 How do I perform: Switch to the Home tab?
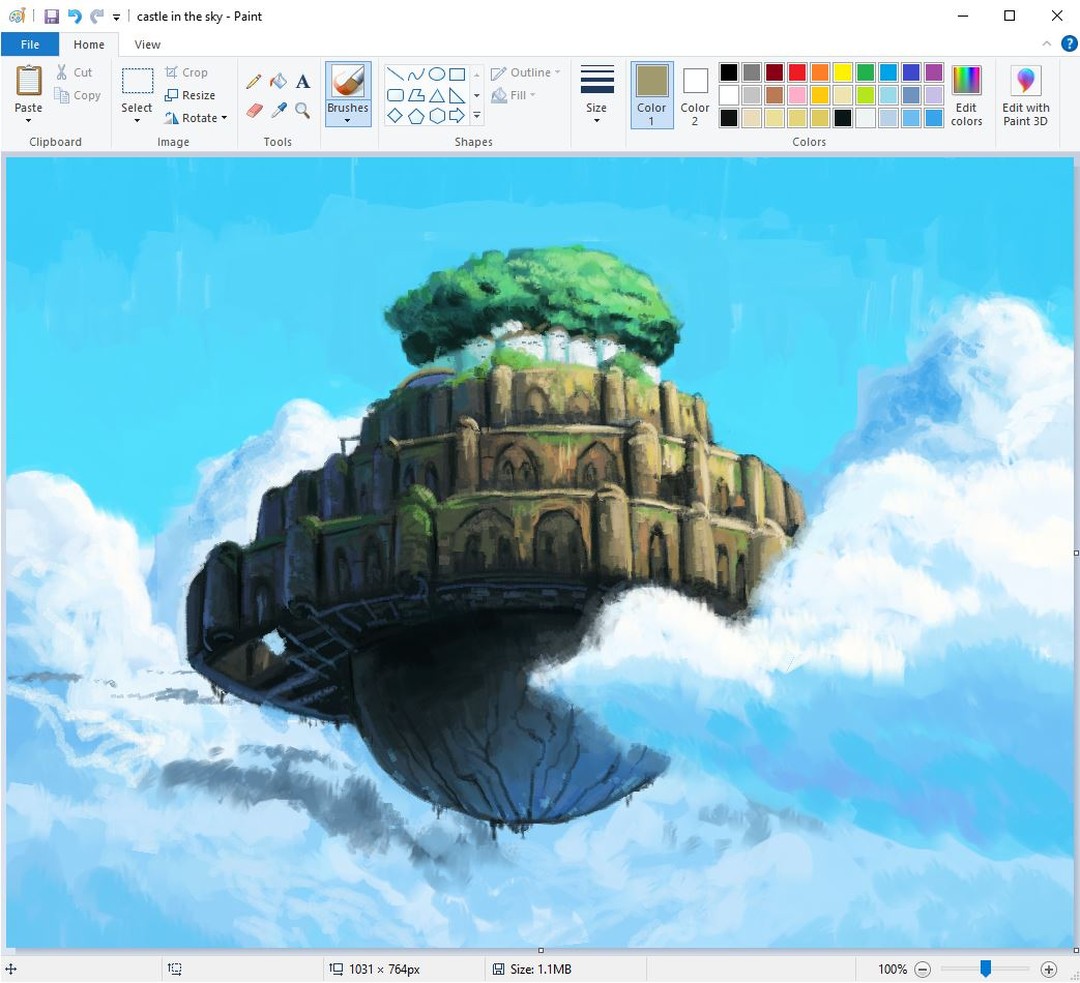[x=89, y=44]
